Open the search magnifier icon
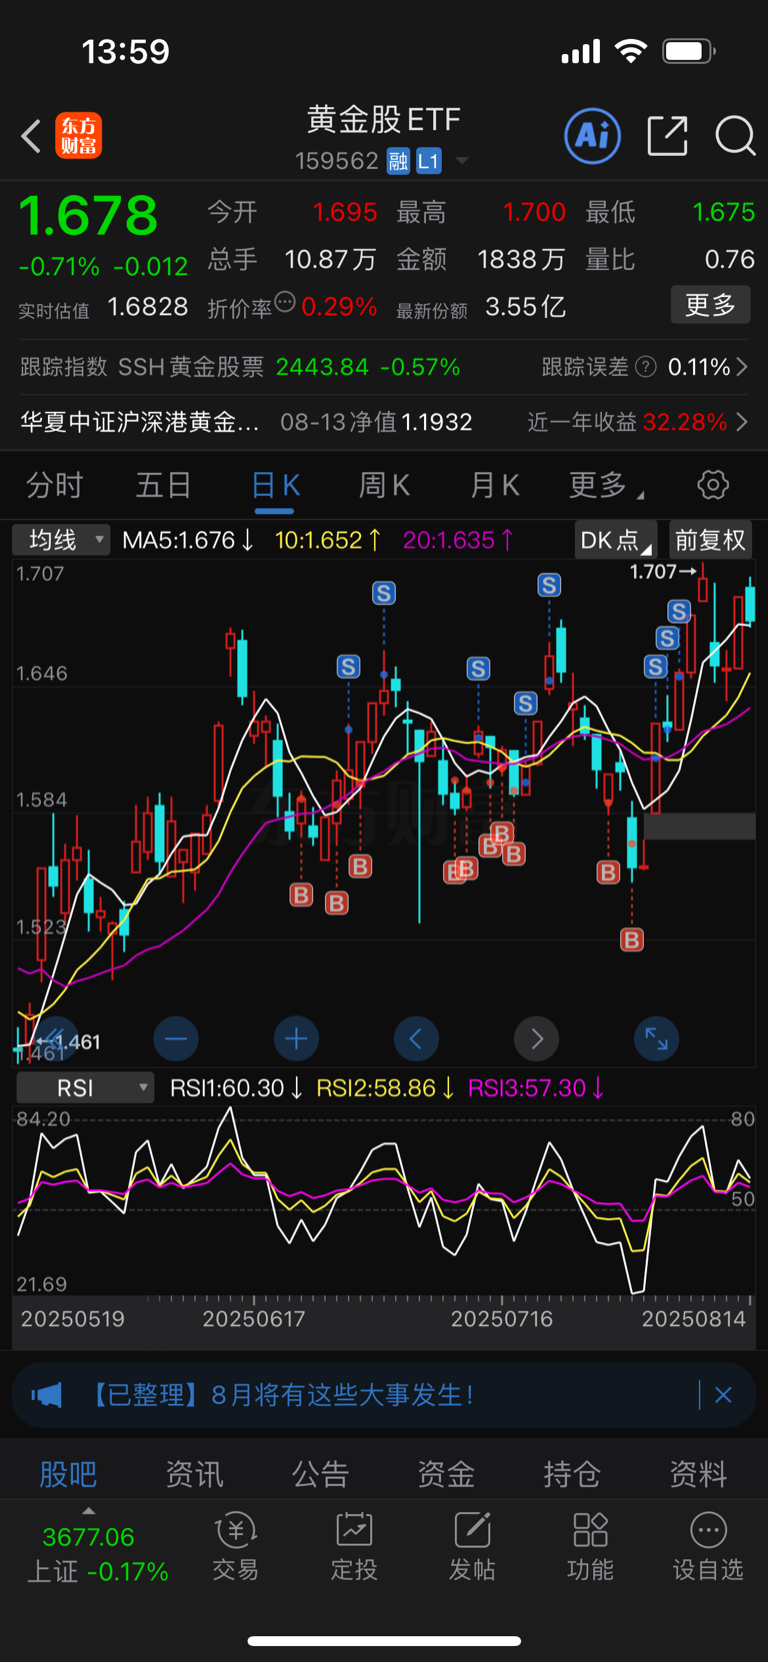Viewport: 768px width, 1663px height. coord(735,135)
